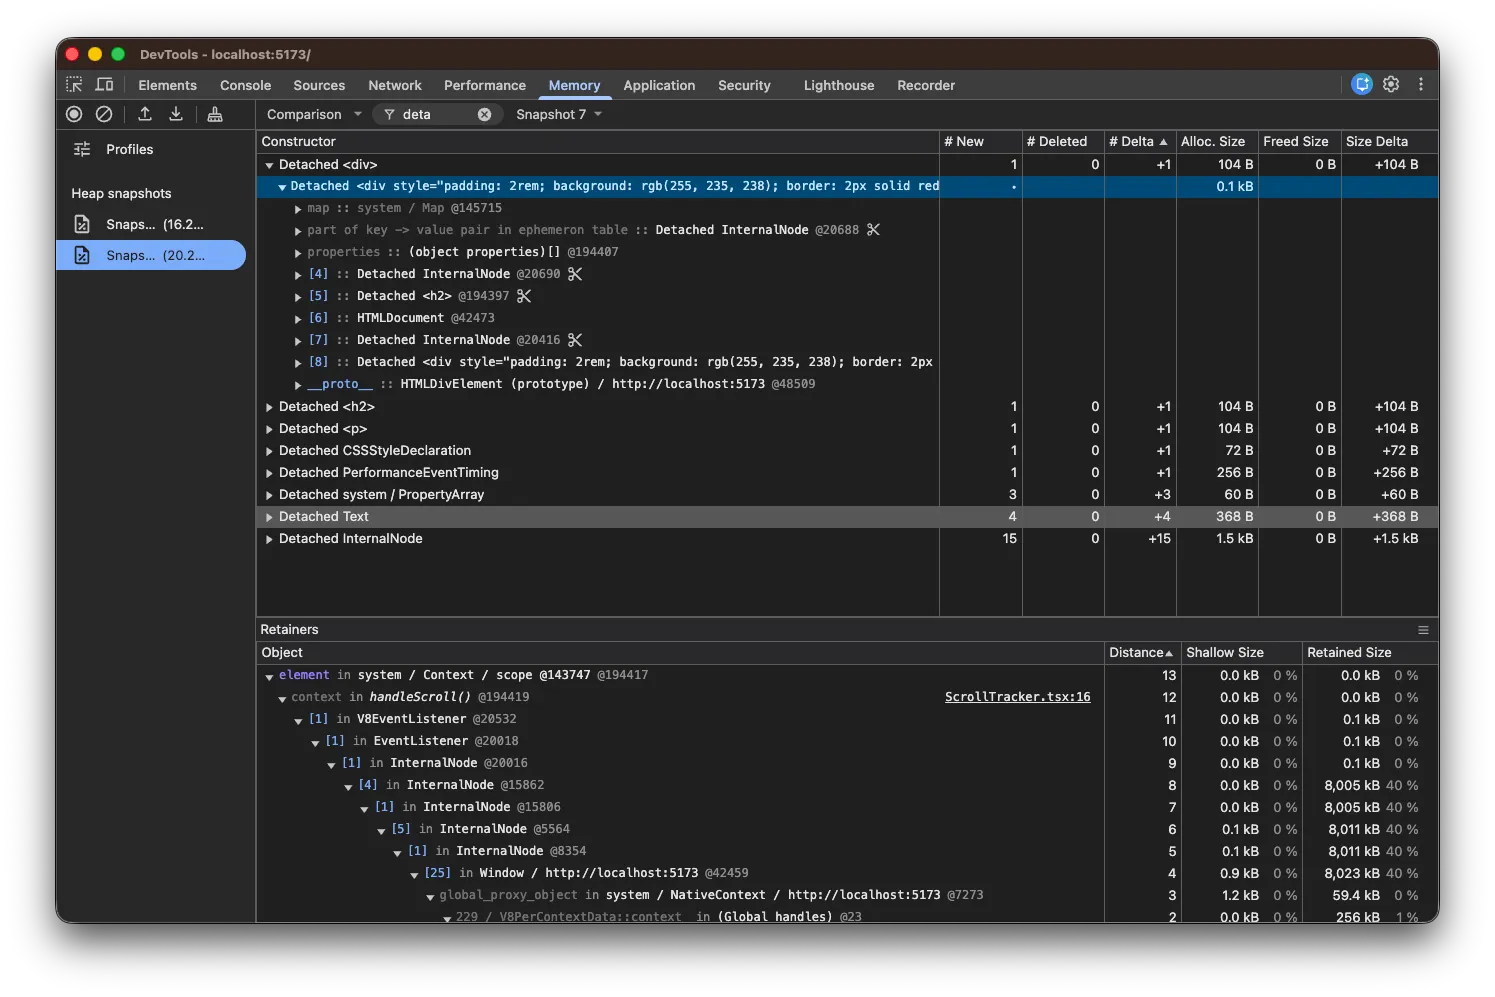Image resolution: width=1495 pixels, height=997 pixels.
Task: Collapse the handleScroll() context retainer
Action: [282, 698]
